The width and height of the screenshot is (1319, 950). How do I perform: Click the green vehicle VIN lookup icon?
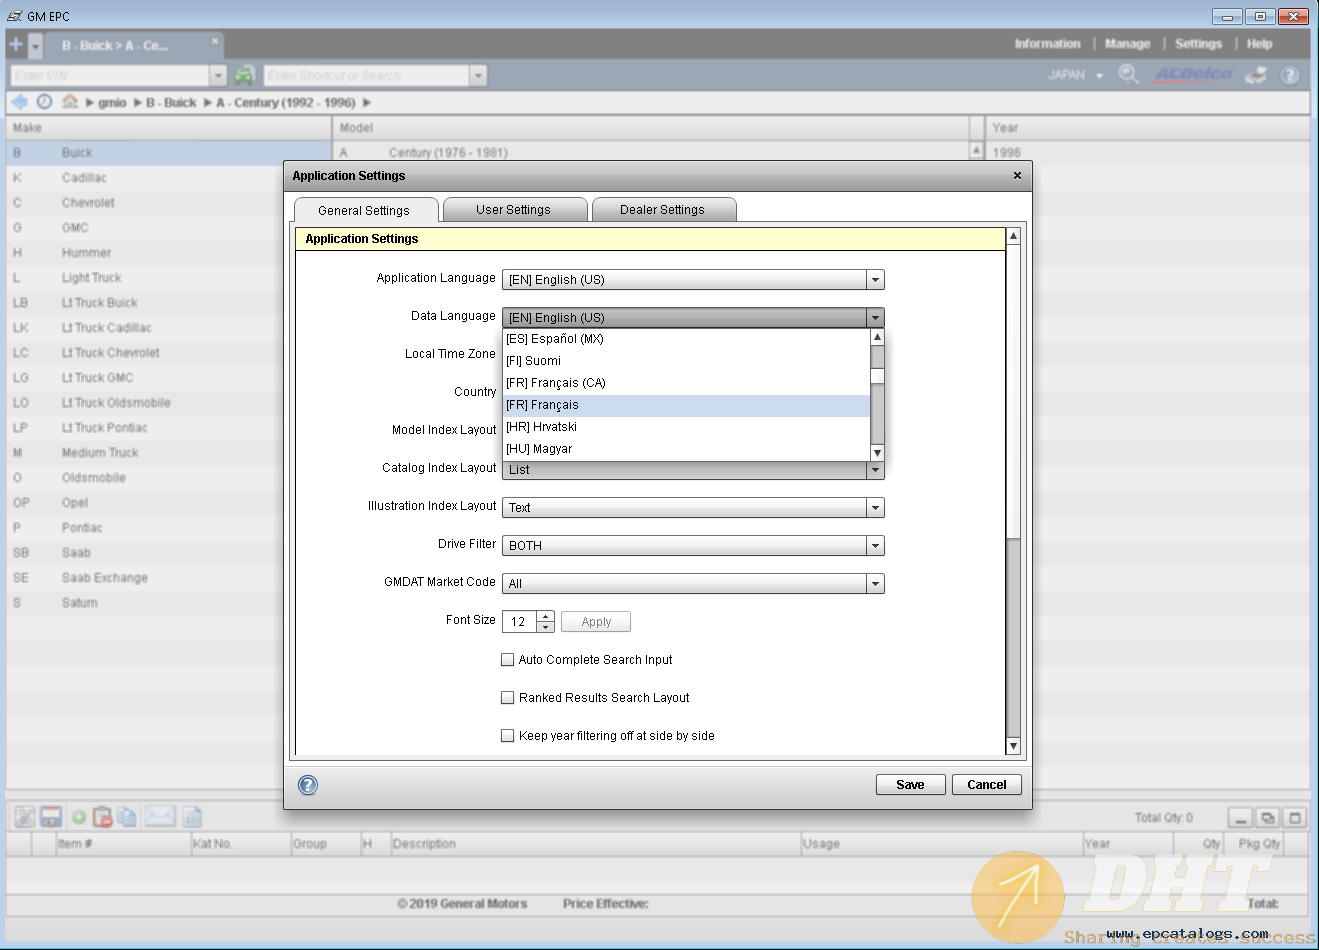pos(244,75)
